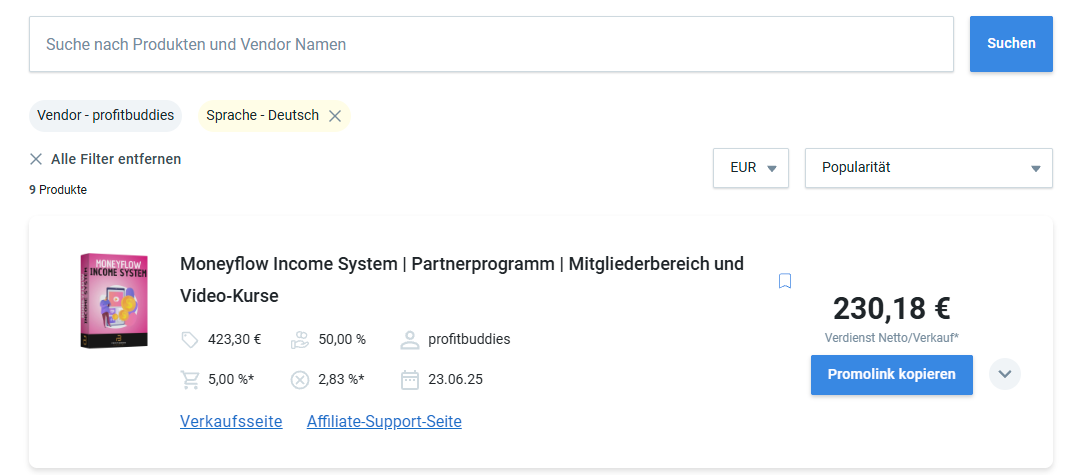Click the Verdienst Netto/Verkauf* label
This screenshot has height=475, width=1070.
pos(892,338)
